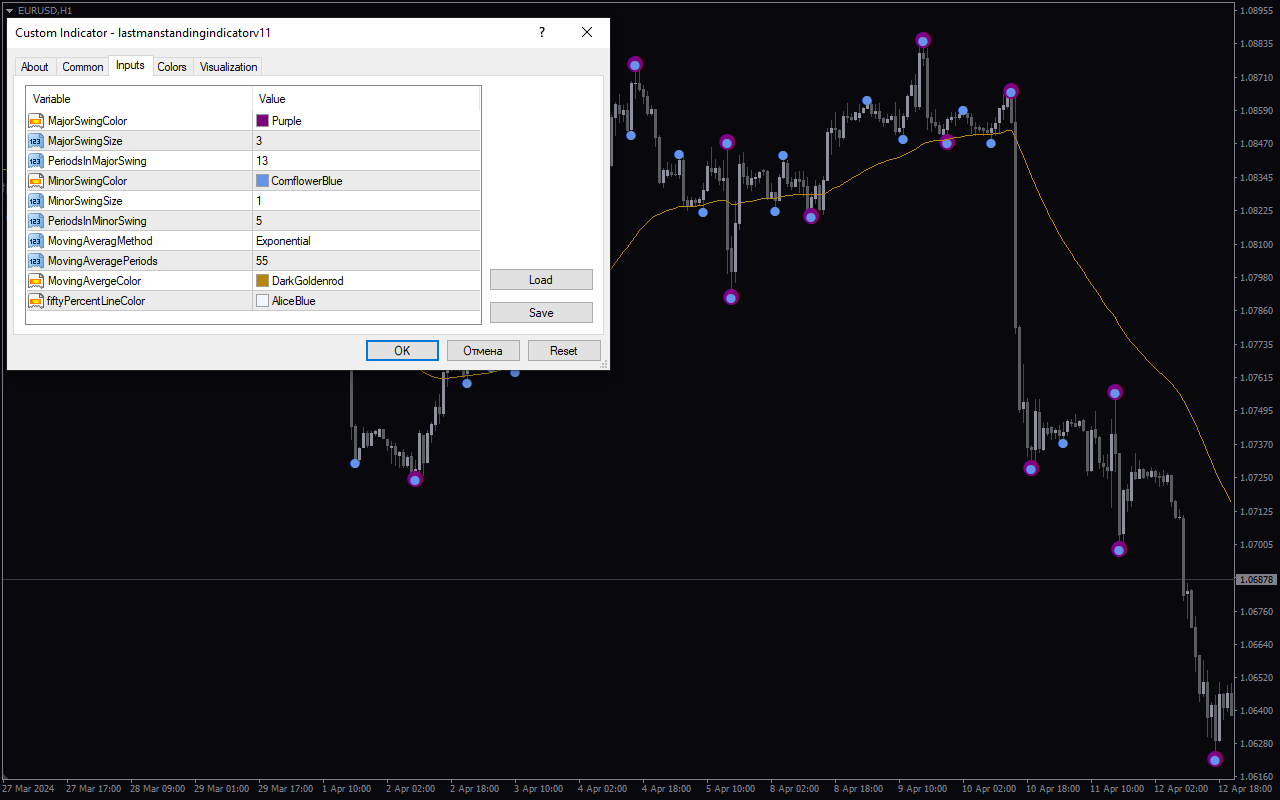Click the 10 Apr 02:00 time label
The width and height of the screenshot is (1280, 800).
coord(991,788)
